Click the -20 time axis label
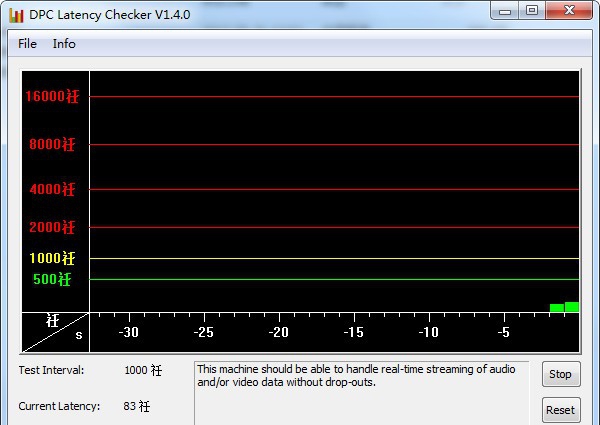 [x=279, y=332]
